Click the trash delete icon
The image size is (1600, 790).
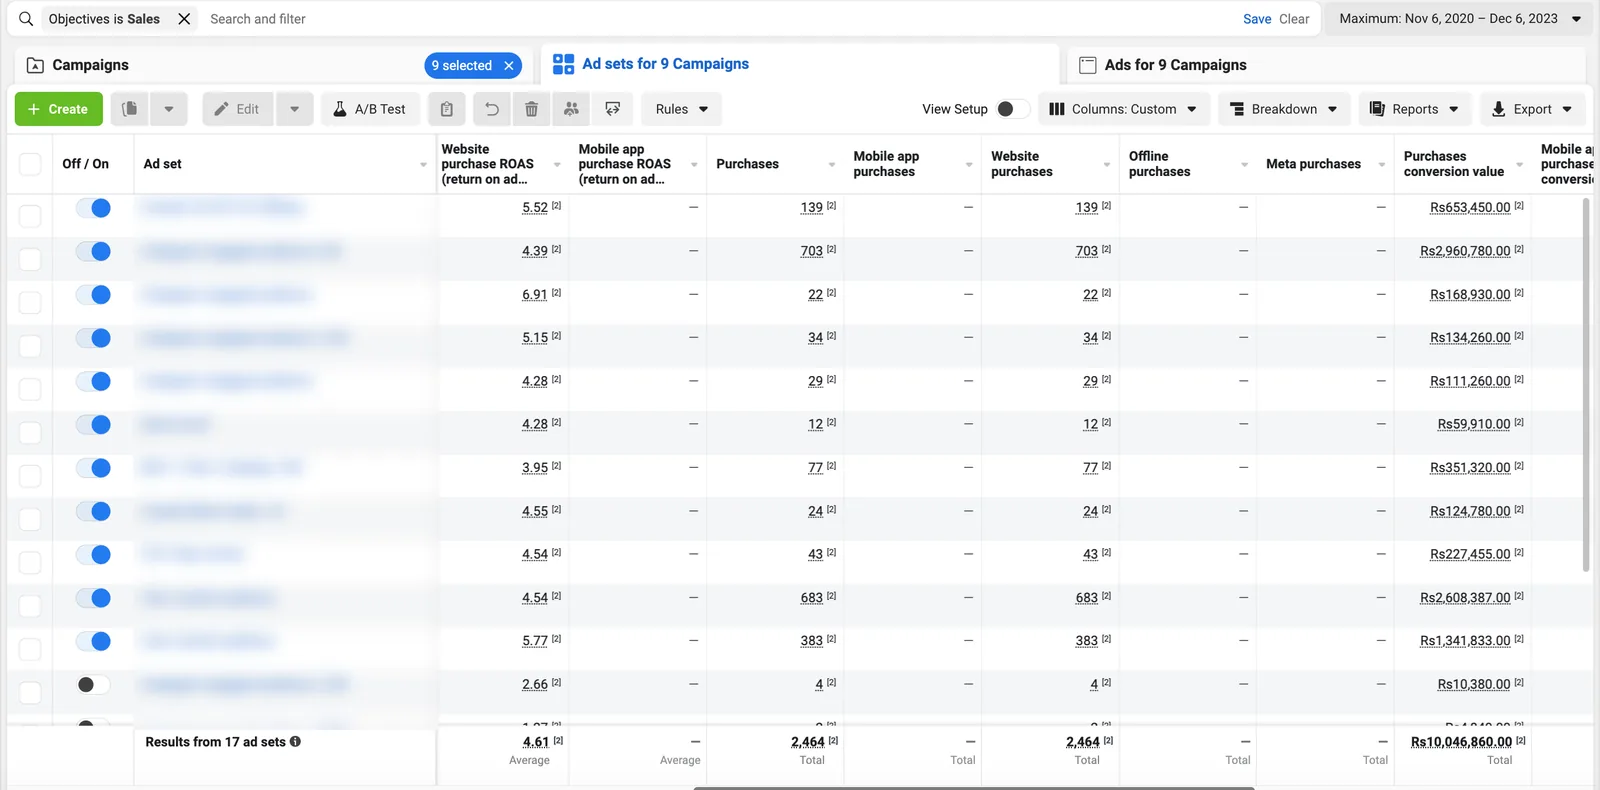(x=531, y=109)
